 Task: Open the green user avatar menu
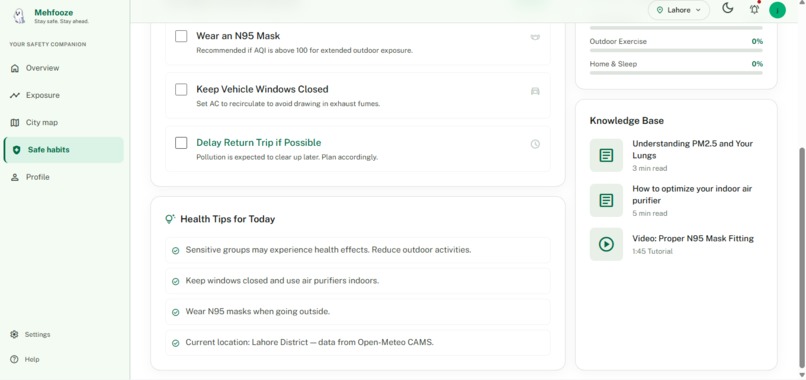click(x=777, y=9)
